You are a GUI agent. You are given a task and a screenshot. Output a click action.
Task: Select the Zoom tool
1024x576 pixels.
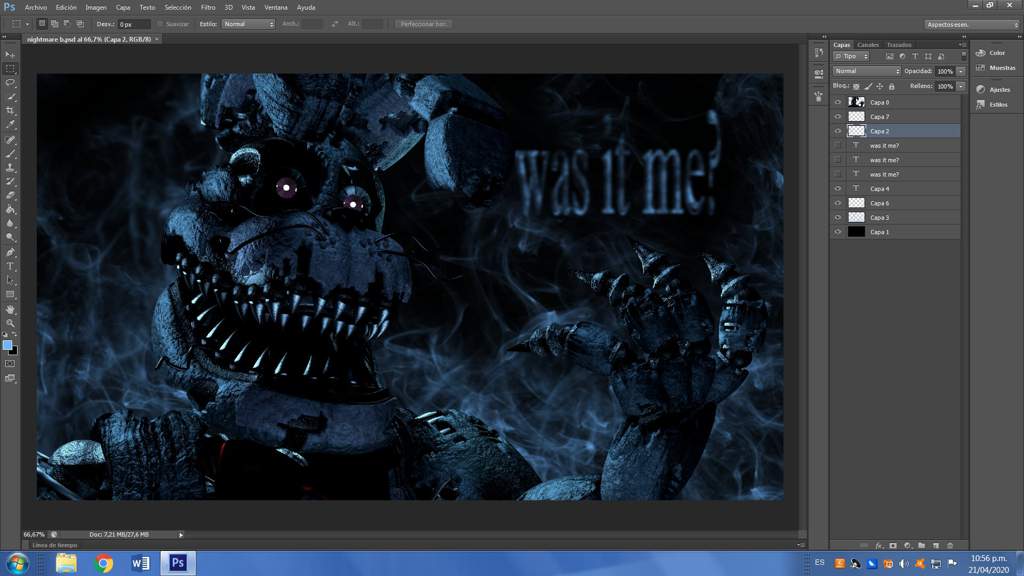coord(10,323)
